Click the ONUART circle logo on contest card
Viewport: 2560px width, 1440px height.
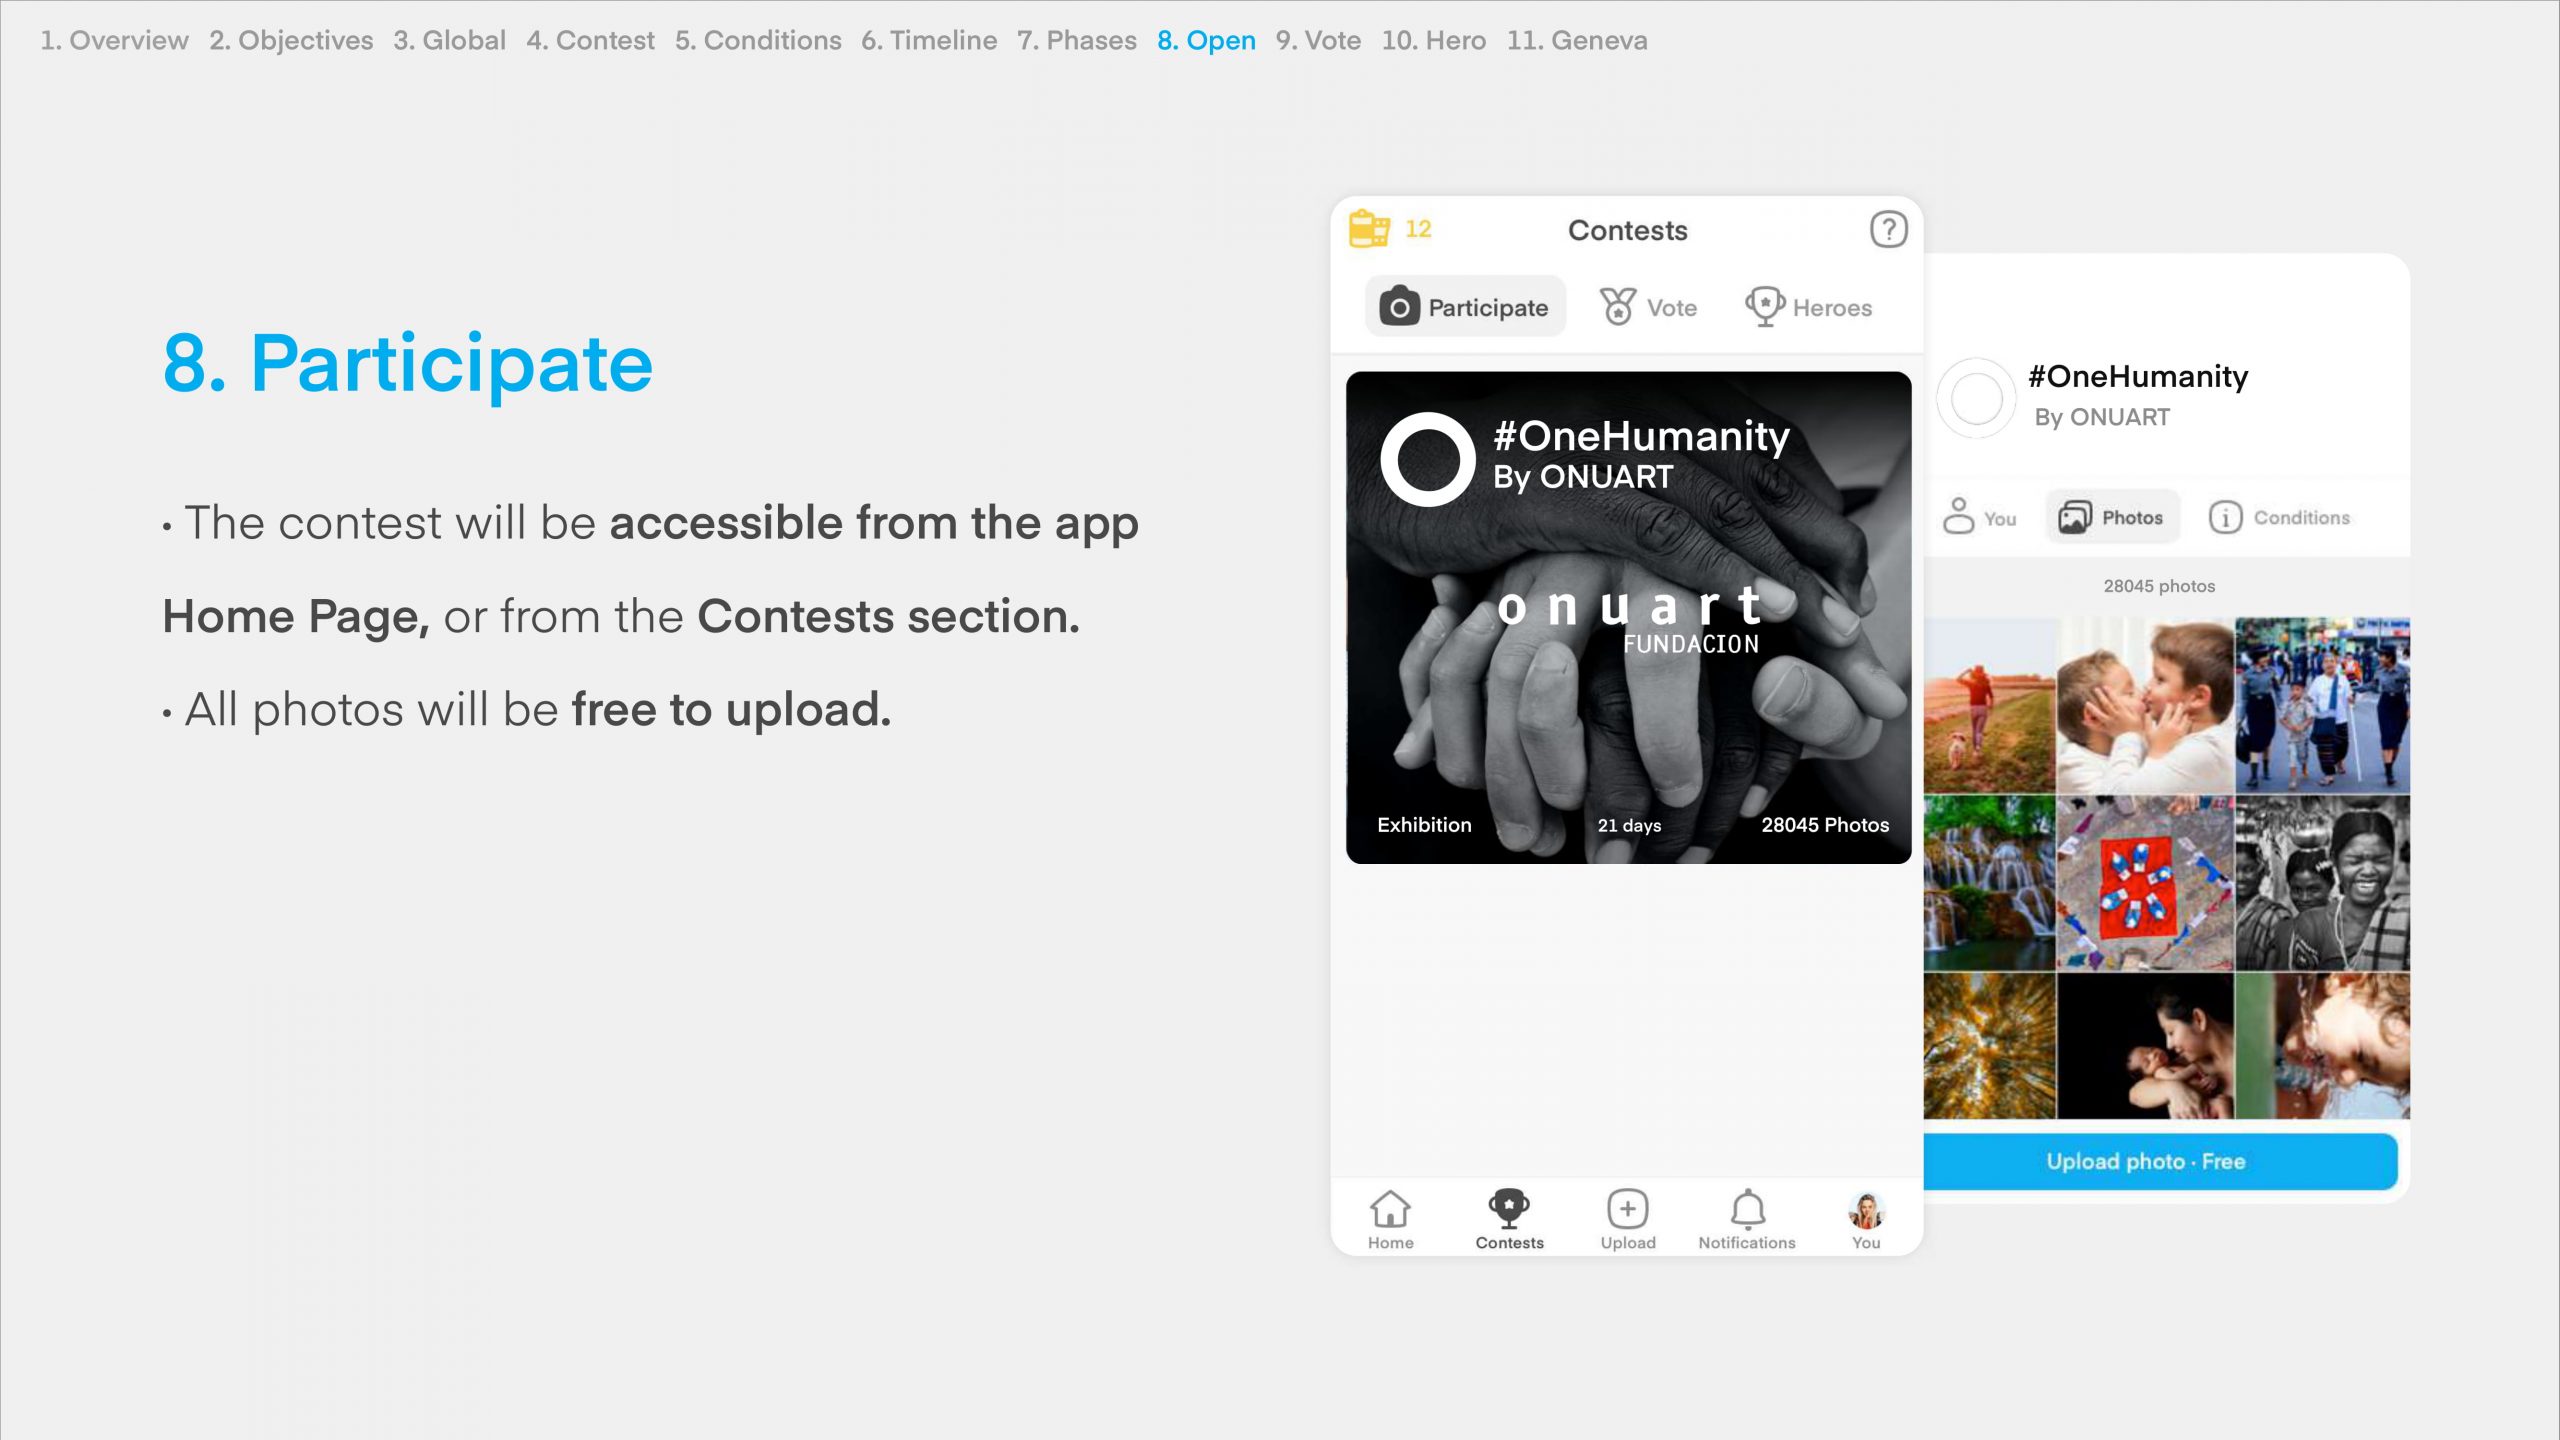(1427, 459)
